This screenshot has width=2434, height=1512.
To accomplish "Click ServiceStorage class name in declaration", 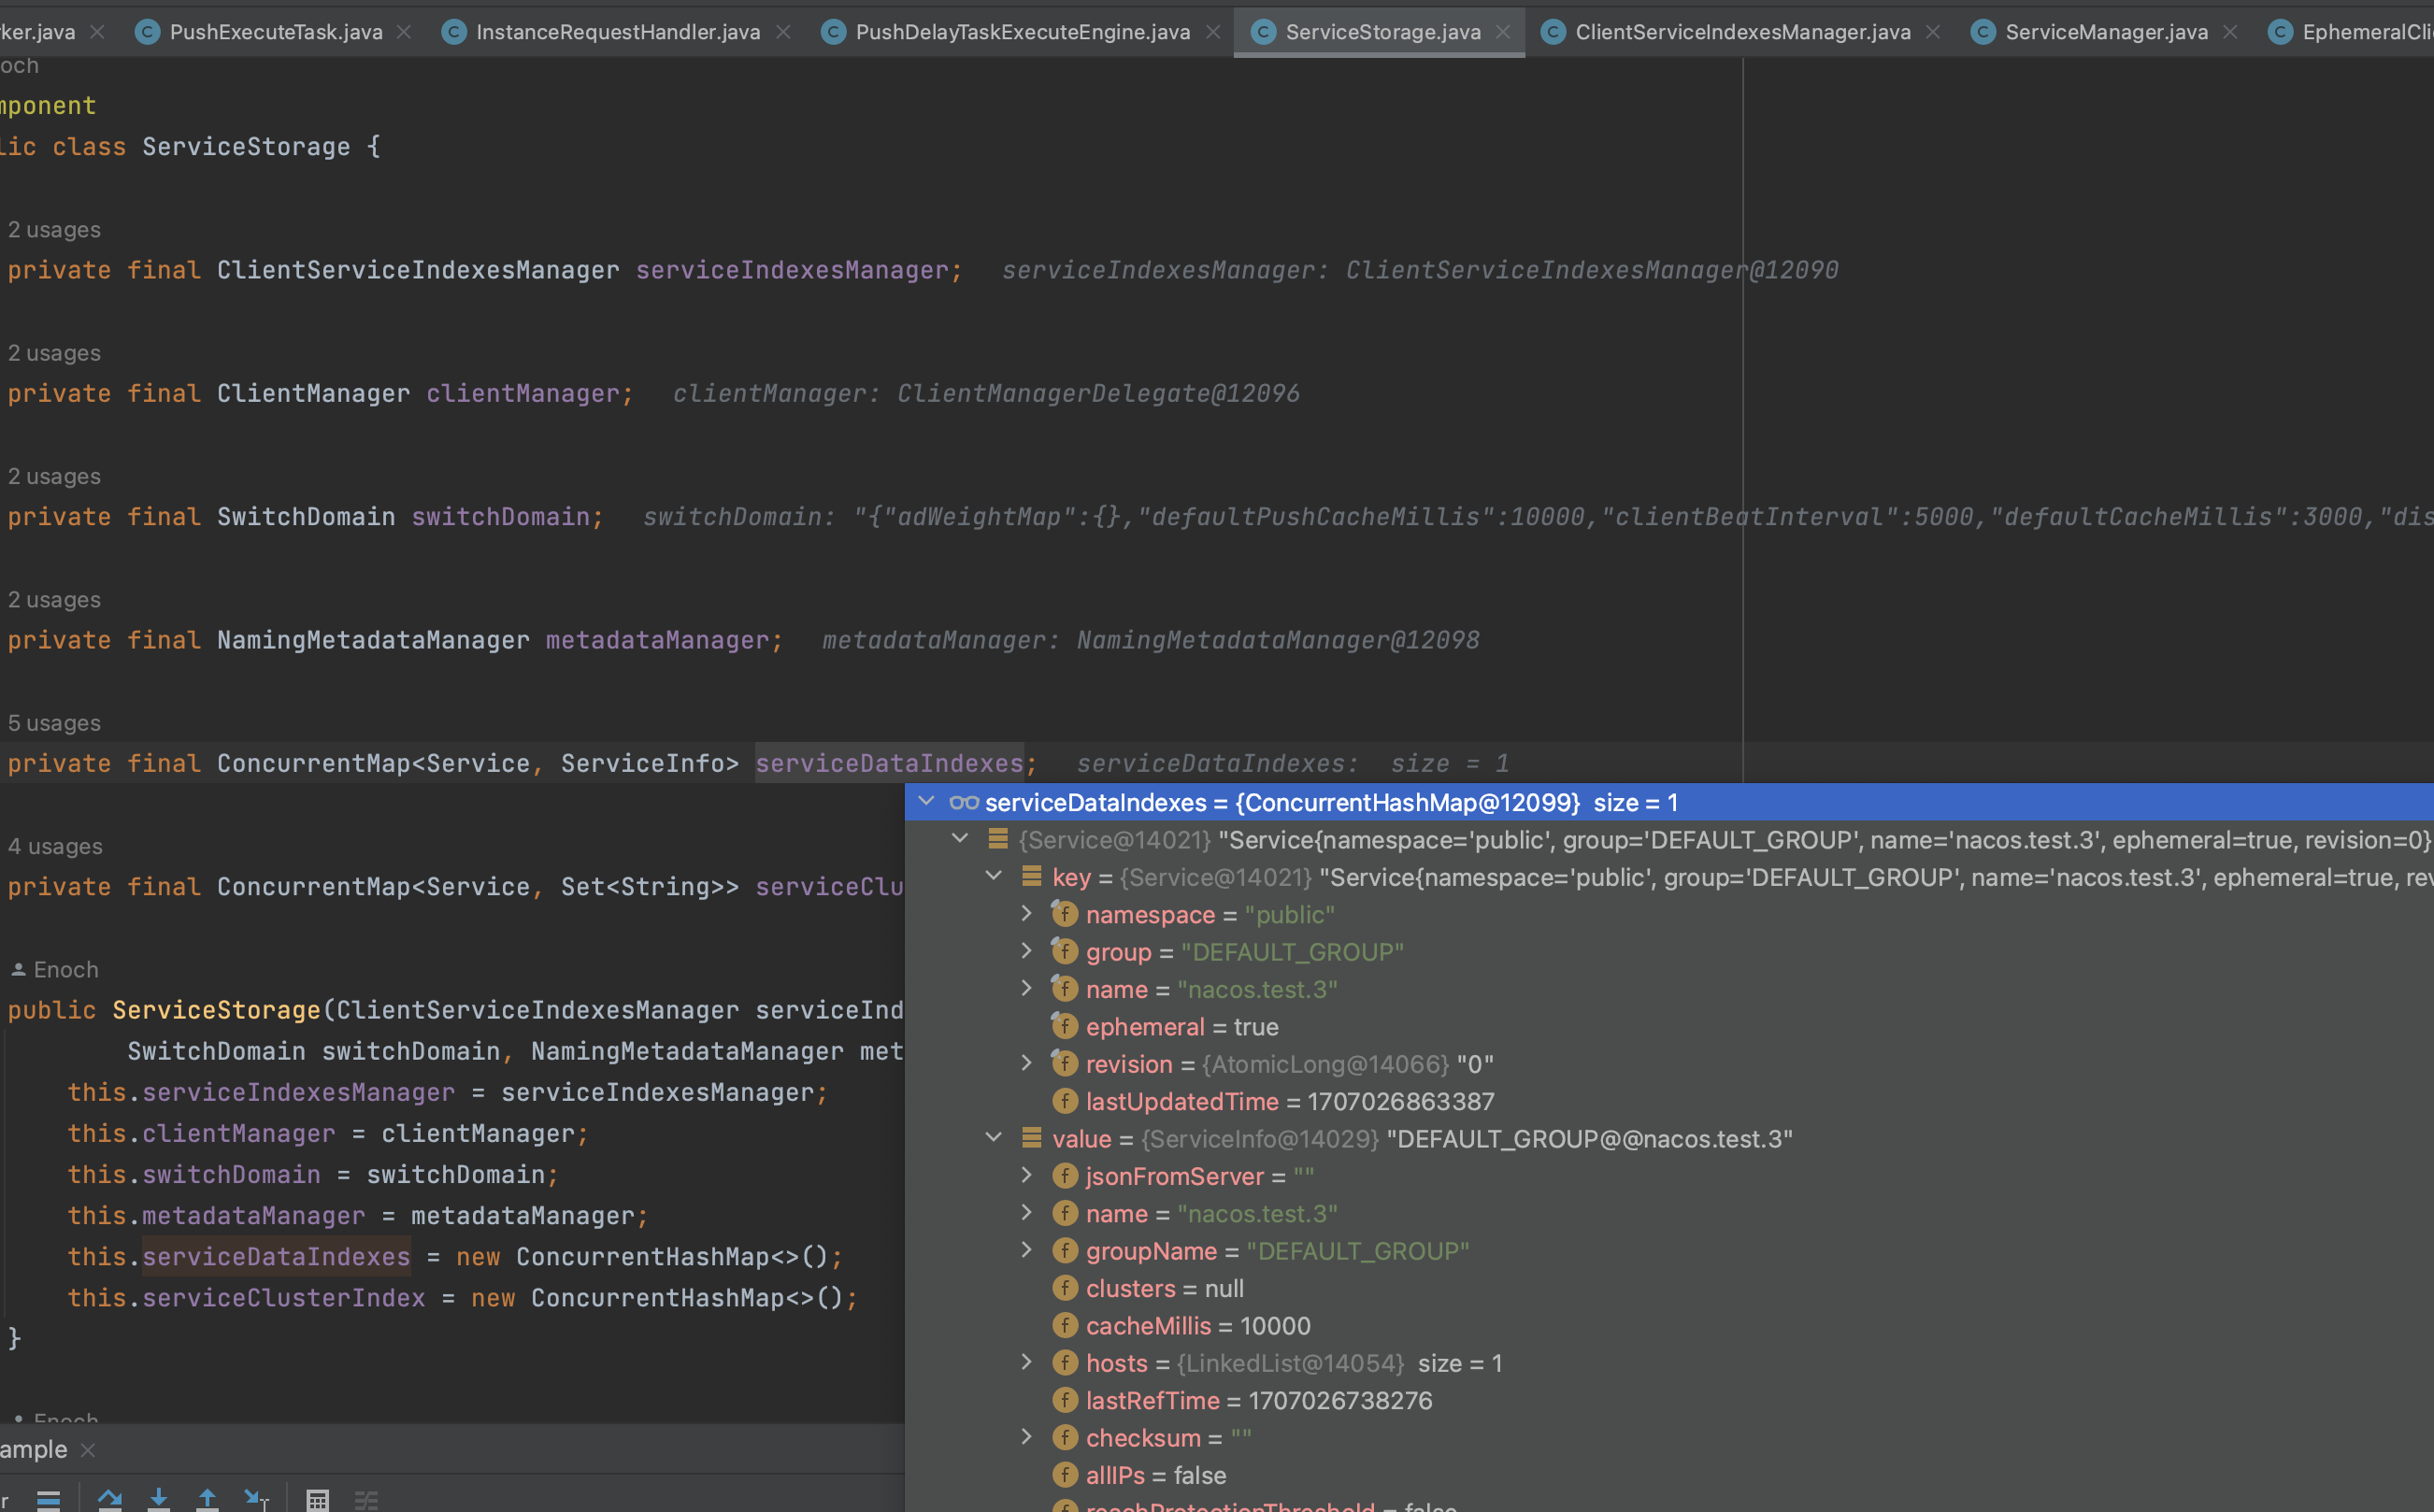I will (246, 147).
